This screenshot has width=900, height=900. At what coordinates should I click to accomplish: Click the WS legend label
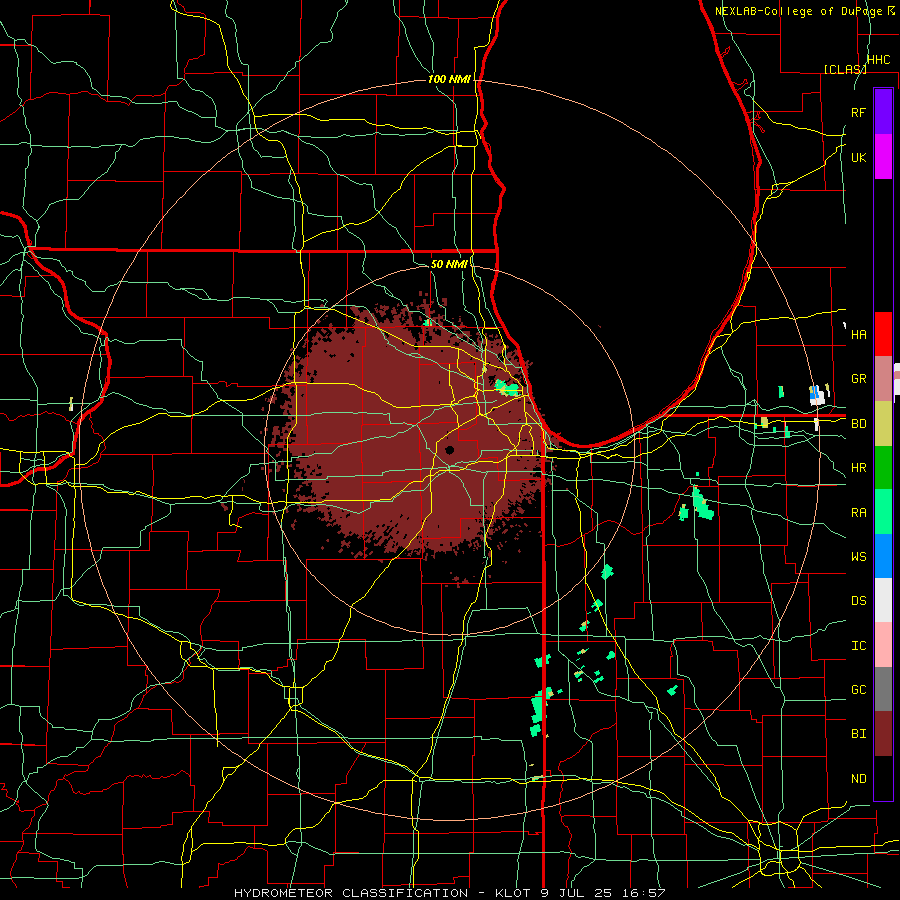click(x=858, y=557)
